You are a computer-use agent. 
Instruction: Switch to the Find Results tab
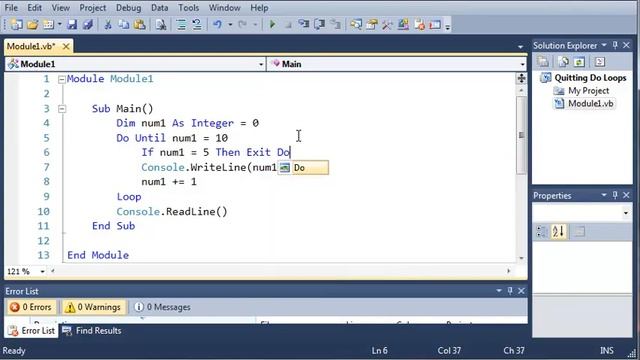pos(92,331)
